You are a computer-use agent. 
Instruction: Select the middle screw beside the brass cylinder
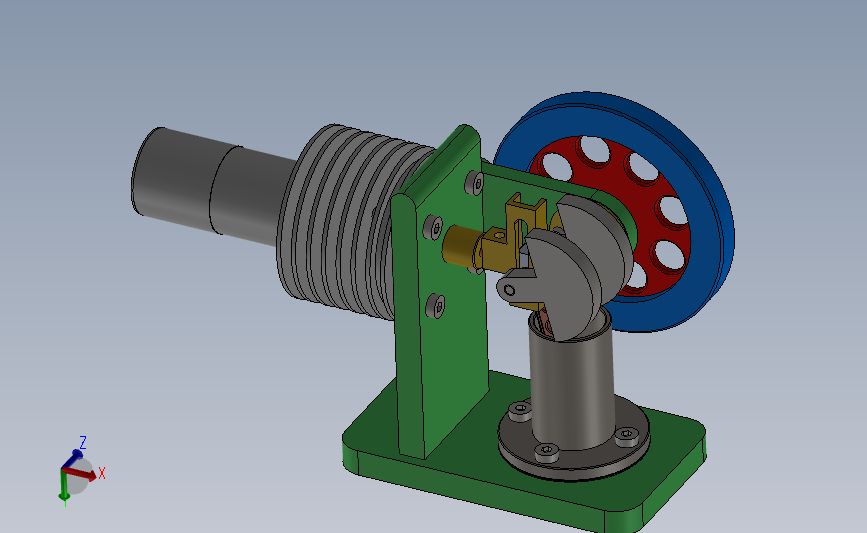click(433, 227)
